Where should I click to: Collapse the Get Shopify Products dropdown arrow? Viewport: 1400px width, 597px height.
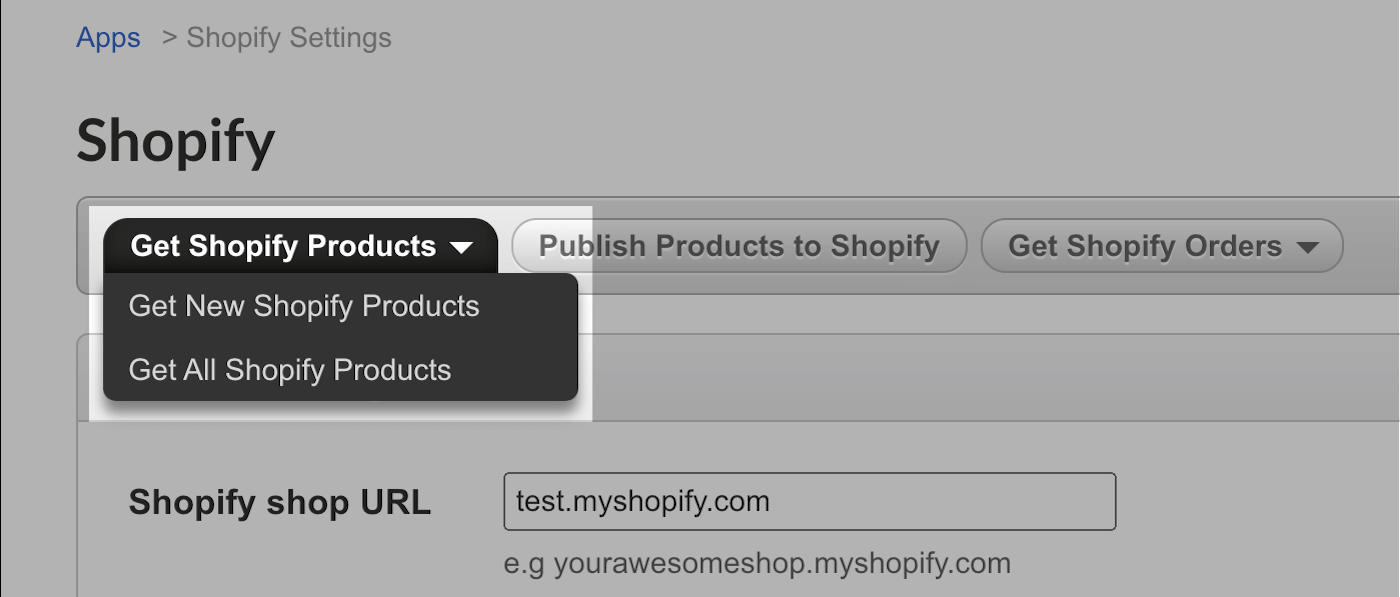pos(461,247)
